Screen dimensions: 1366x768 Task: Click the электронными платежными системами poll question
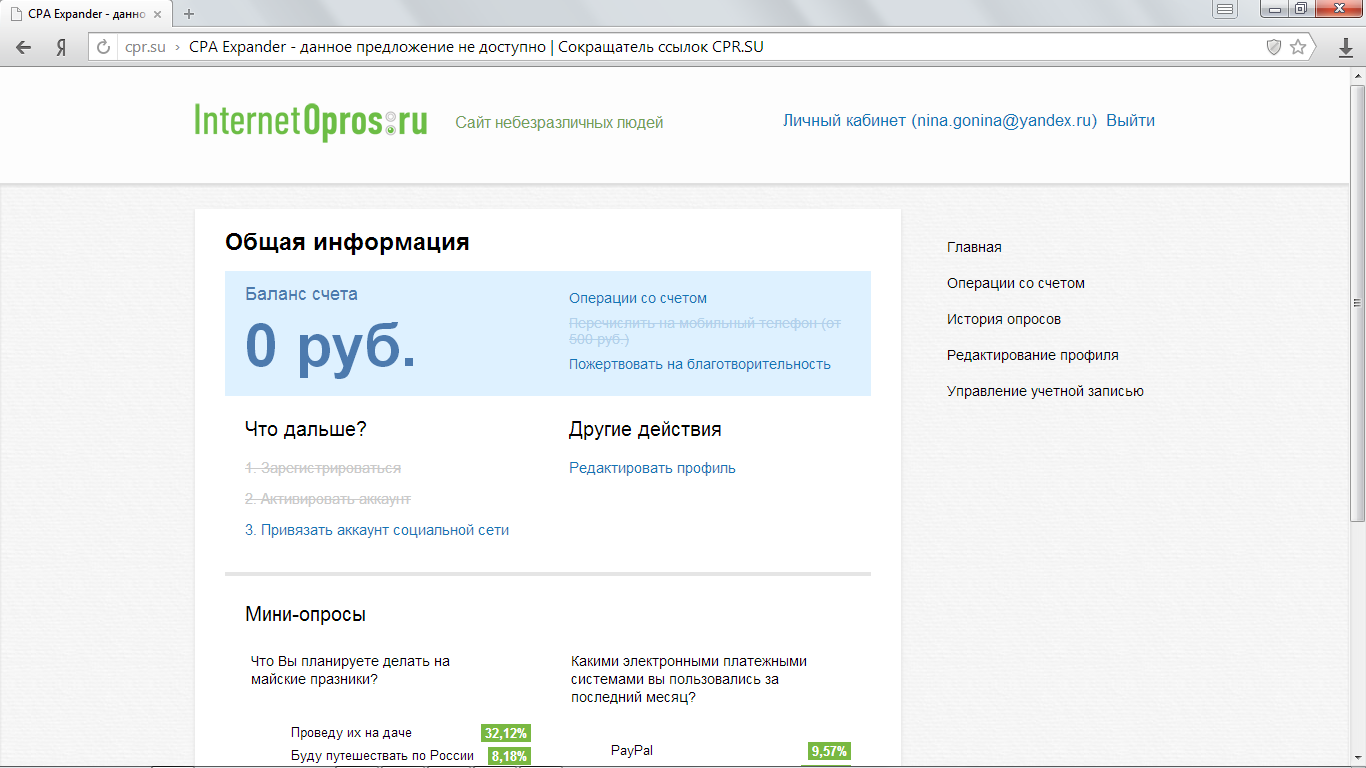click(689, 679)
